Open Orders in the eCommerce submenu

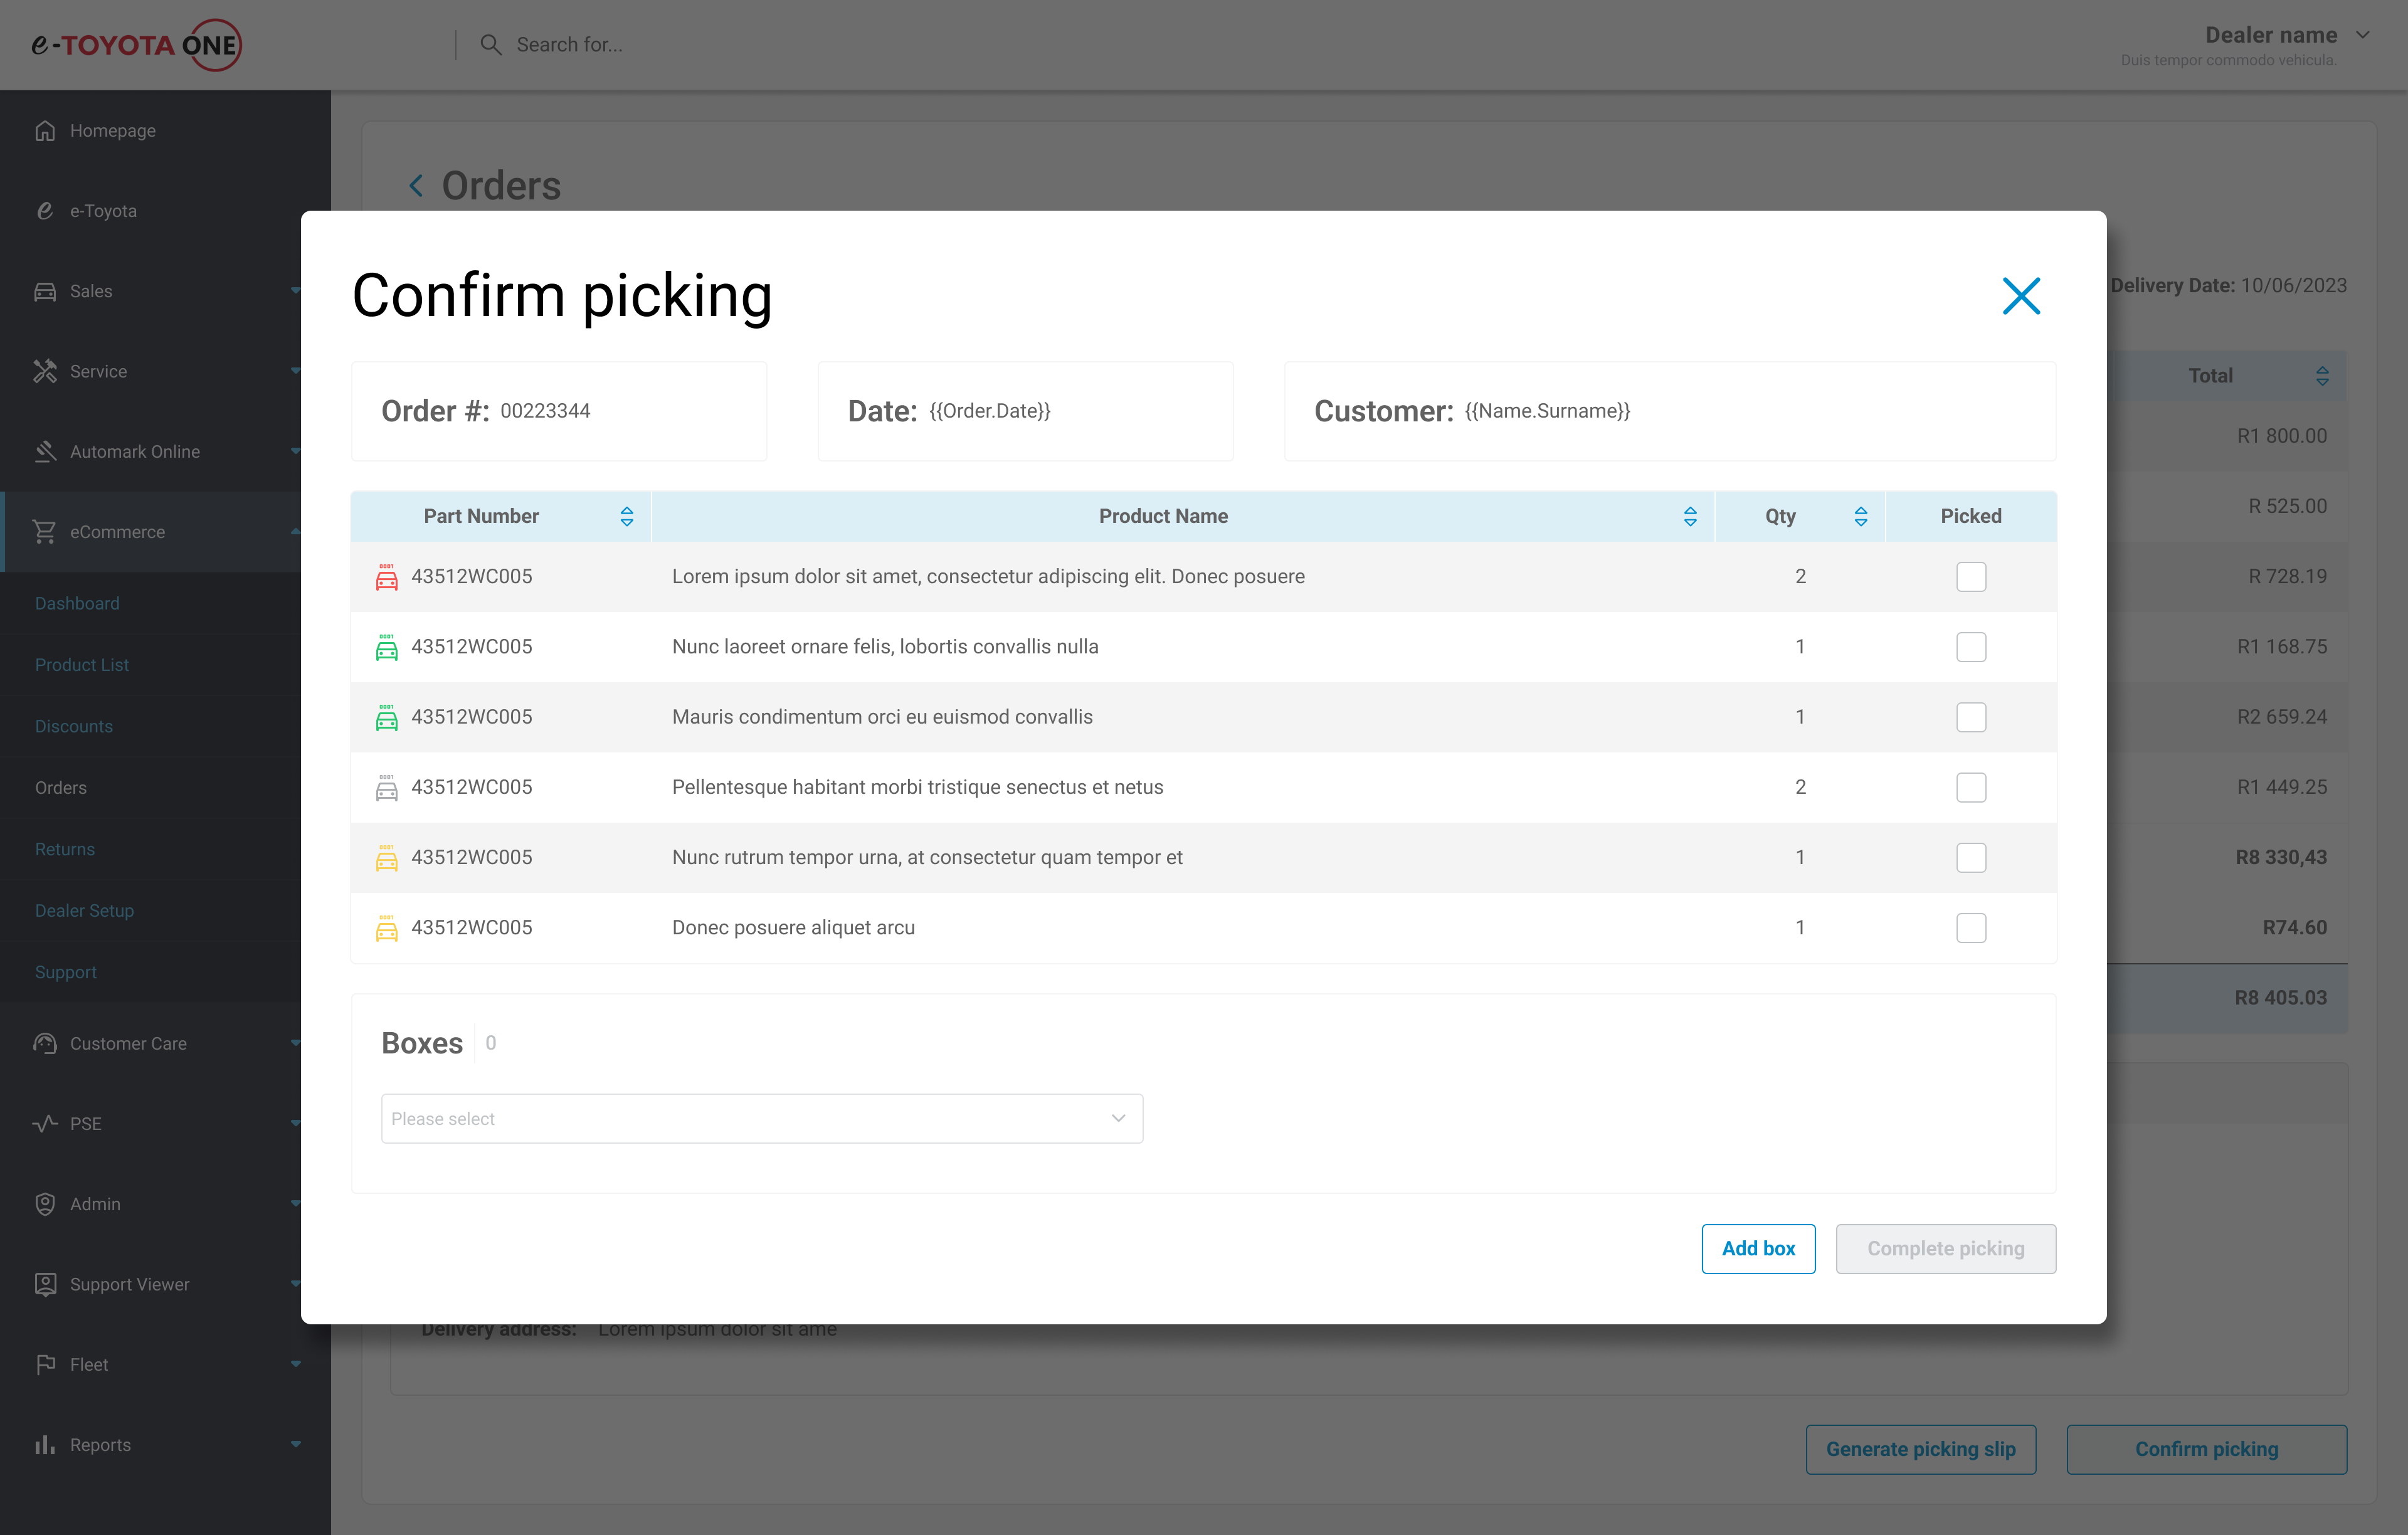click(61, 788)
